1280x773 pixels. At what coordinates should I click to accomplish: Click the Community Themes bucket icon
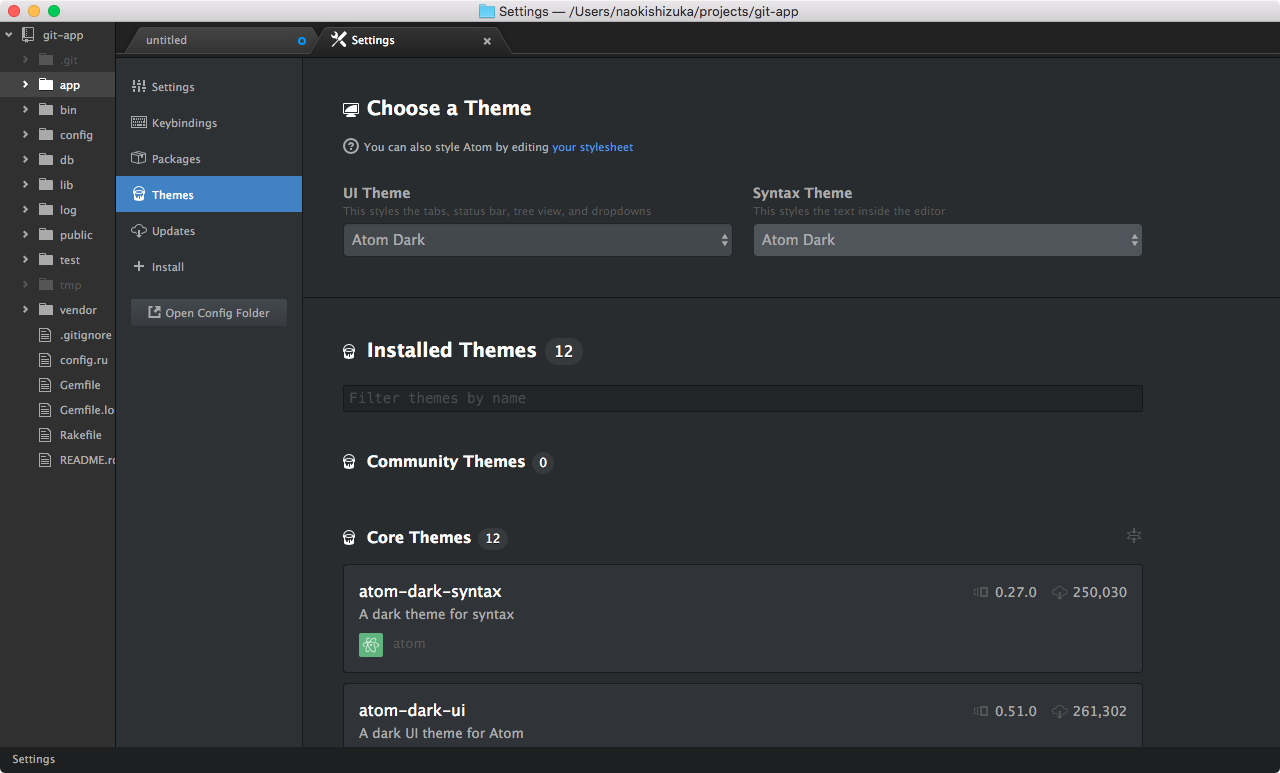click(x=349, y=462)
